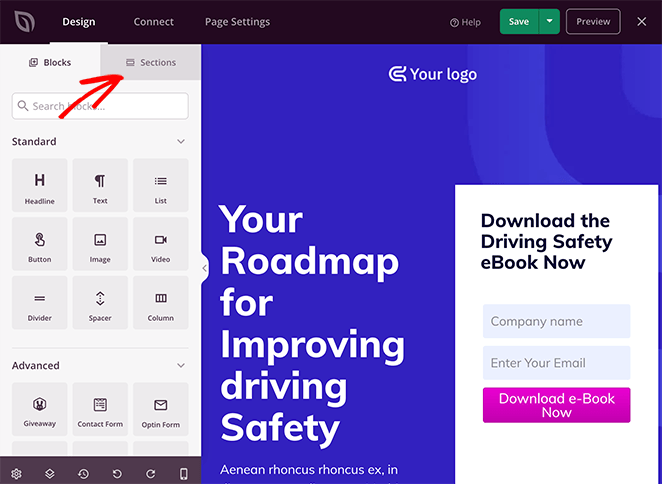Open the Save button dropdown arrow

point(549,21)
